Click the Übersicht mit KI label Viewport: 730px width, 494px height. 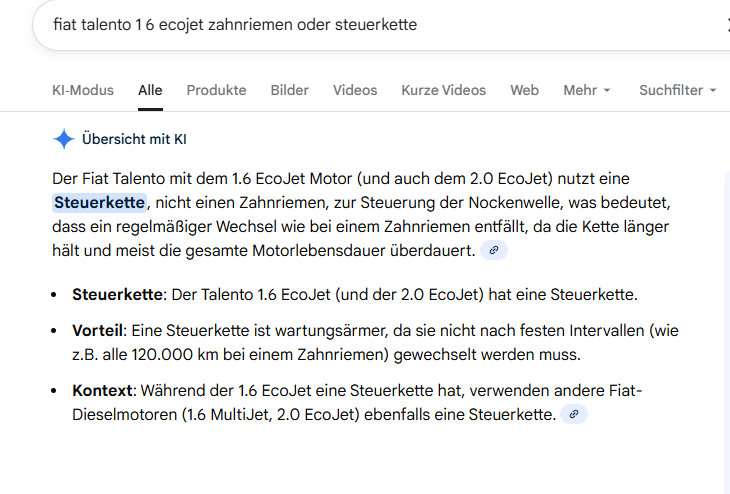point(134,139)
